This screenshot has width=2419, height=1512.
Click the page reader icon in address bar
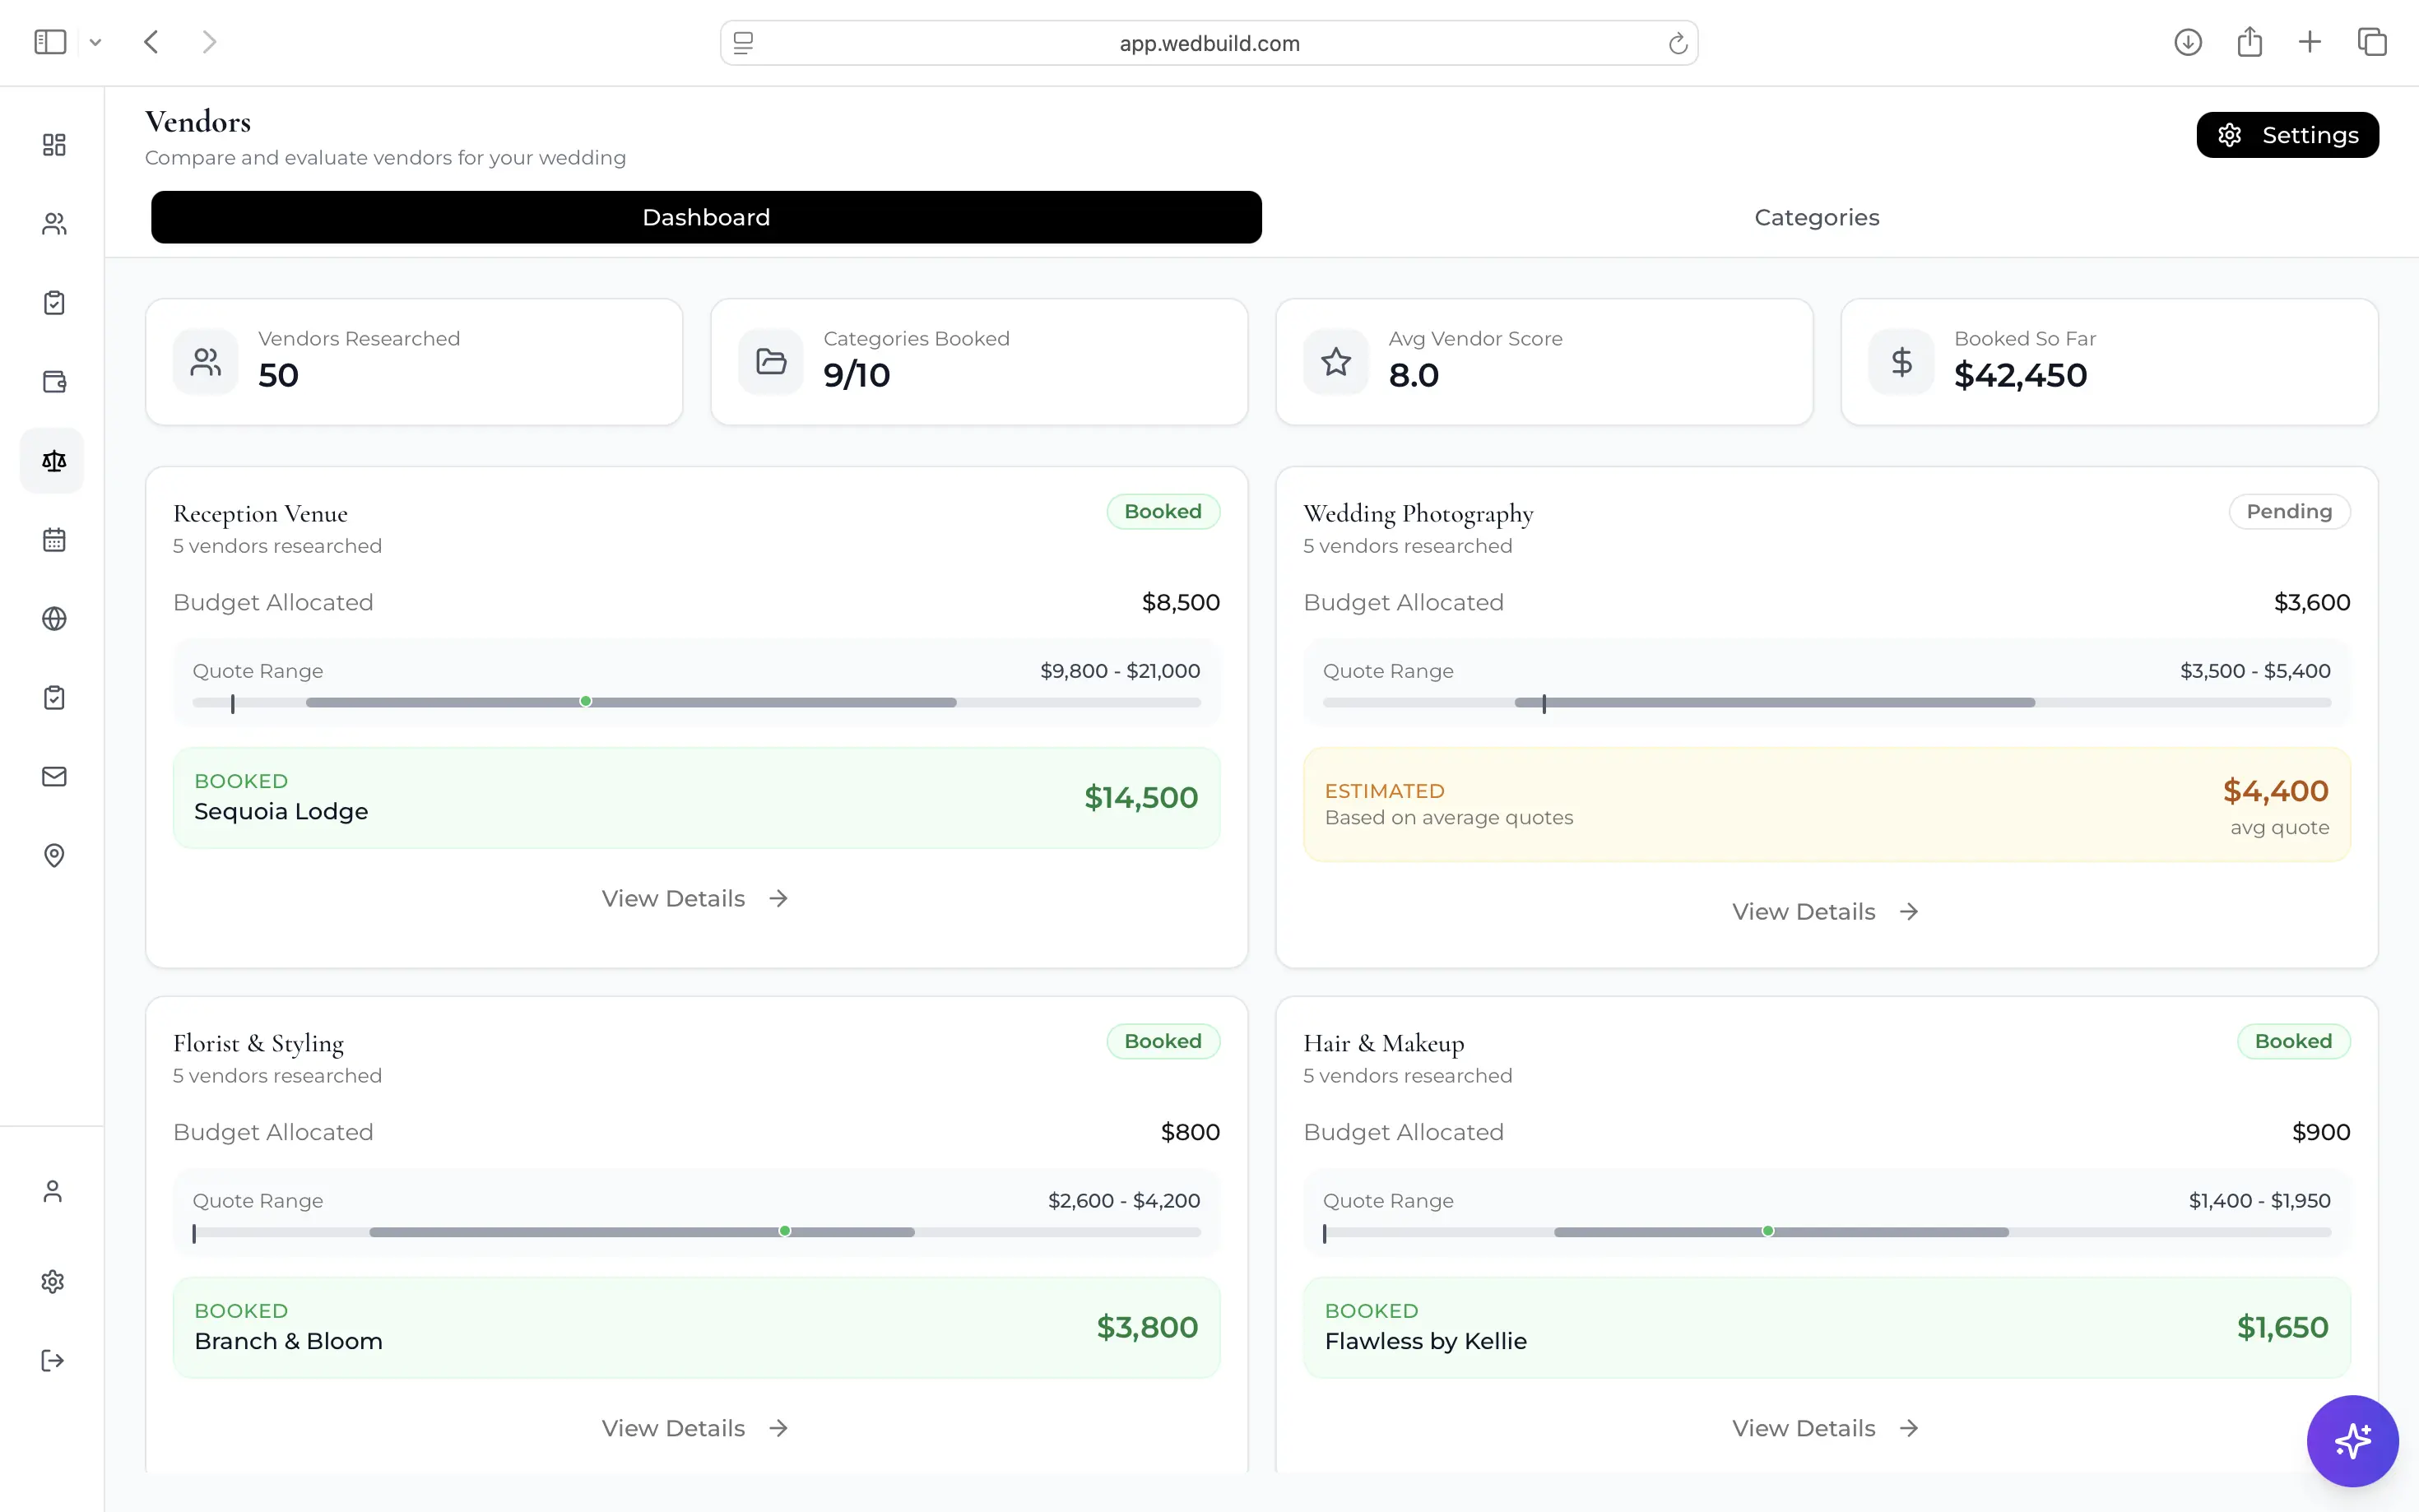tap(743, 43)
